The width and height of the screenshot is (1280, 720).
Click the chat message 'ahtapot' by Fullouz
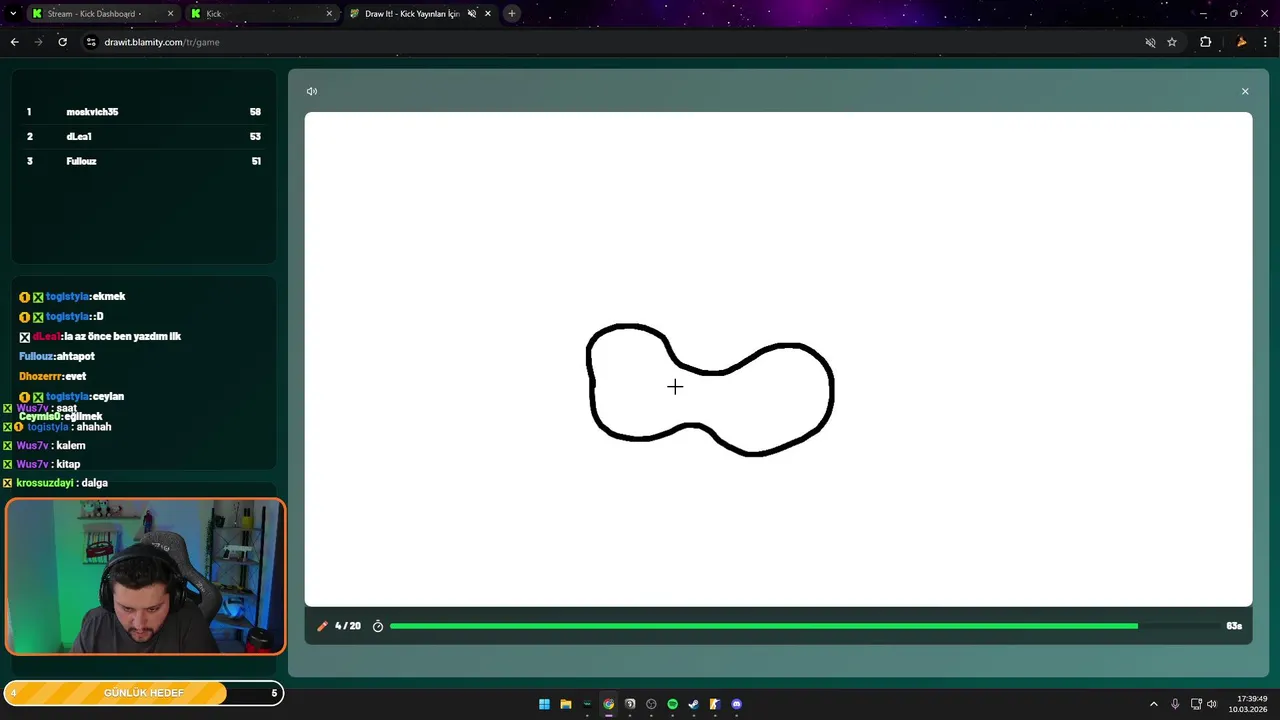coord(76,357)
